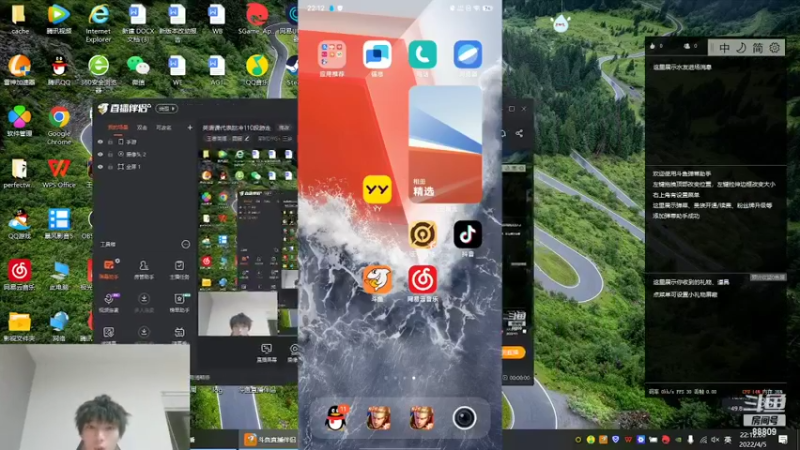The width and height of the screenshot is (800, 450).
Task: Select the 全屏 1 source row
Action: [145, 167]
